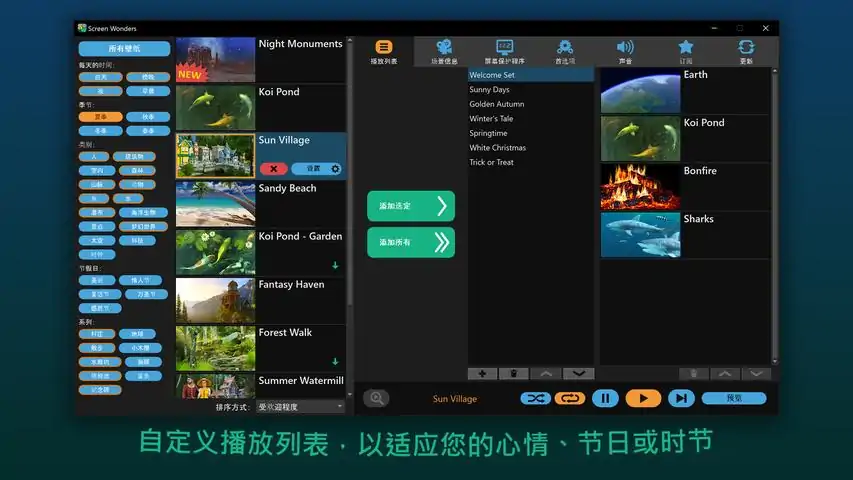The width and height of the screenshot is (853, 480).
Task: Select Night Monuments wallpaper thumbnail
Action: coord(215,59)
